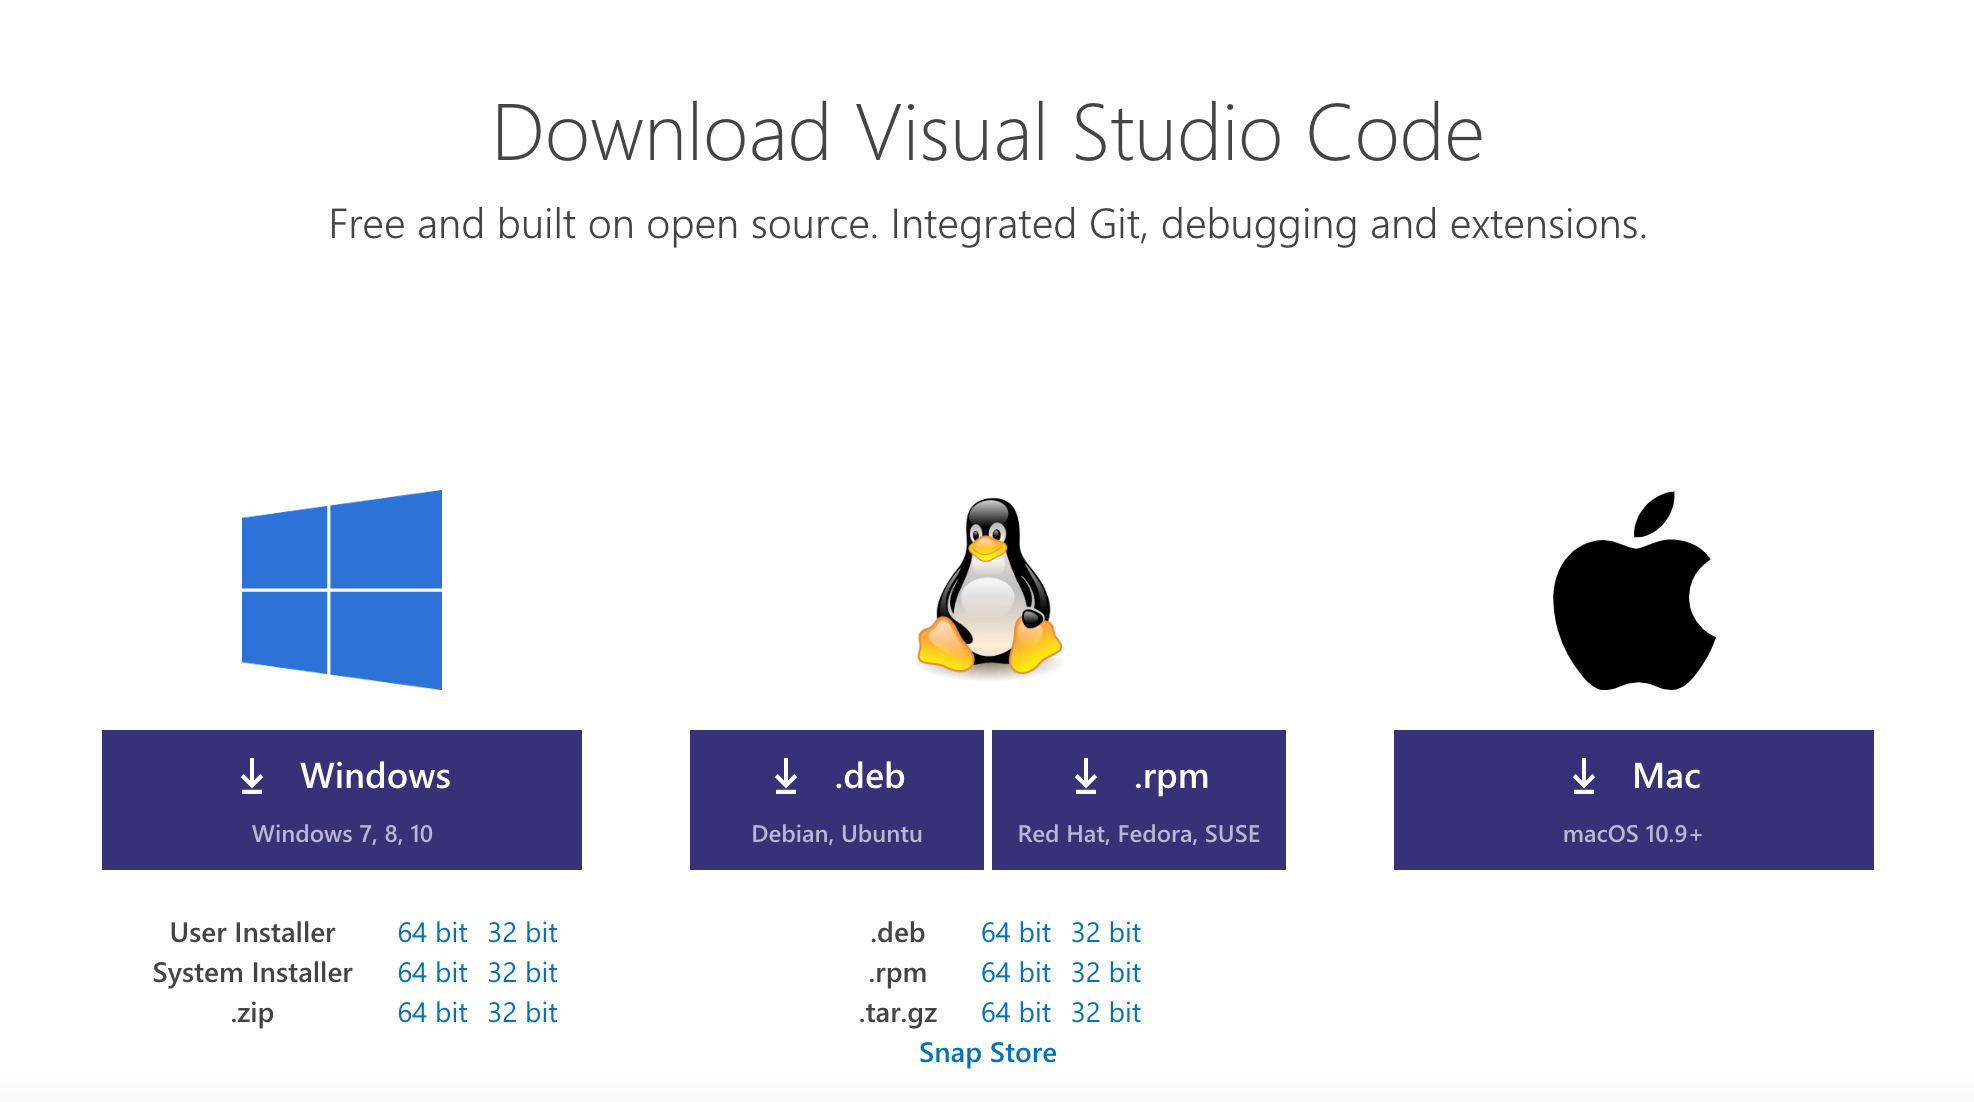Download 32 bit .tar.gz archive
The width and height of the screenshot is (1974, 1102).
point(1106,1013)
